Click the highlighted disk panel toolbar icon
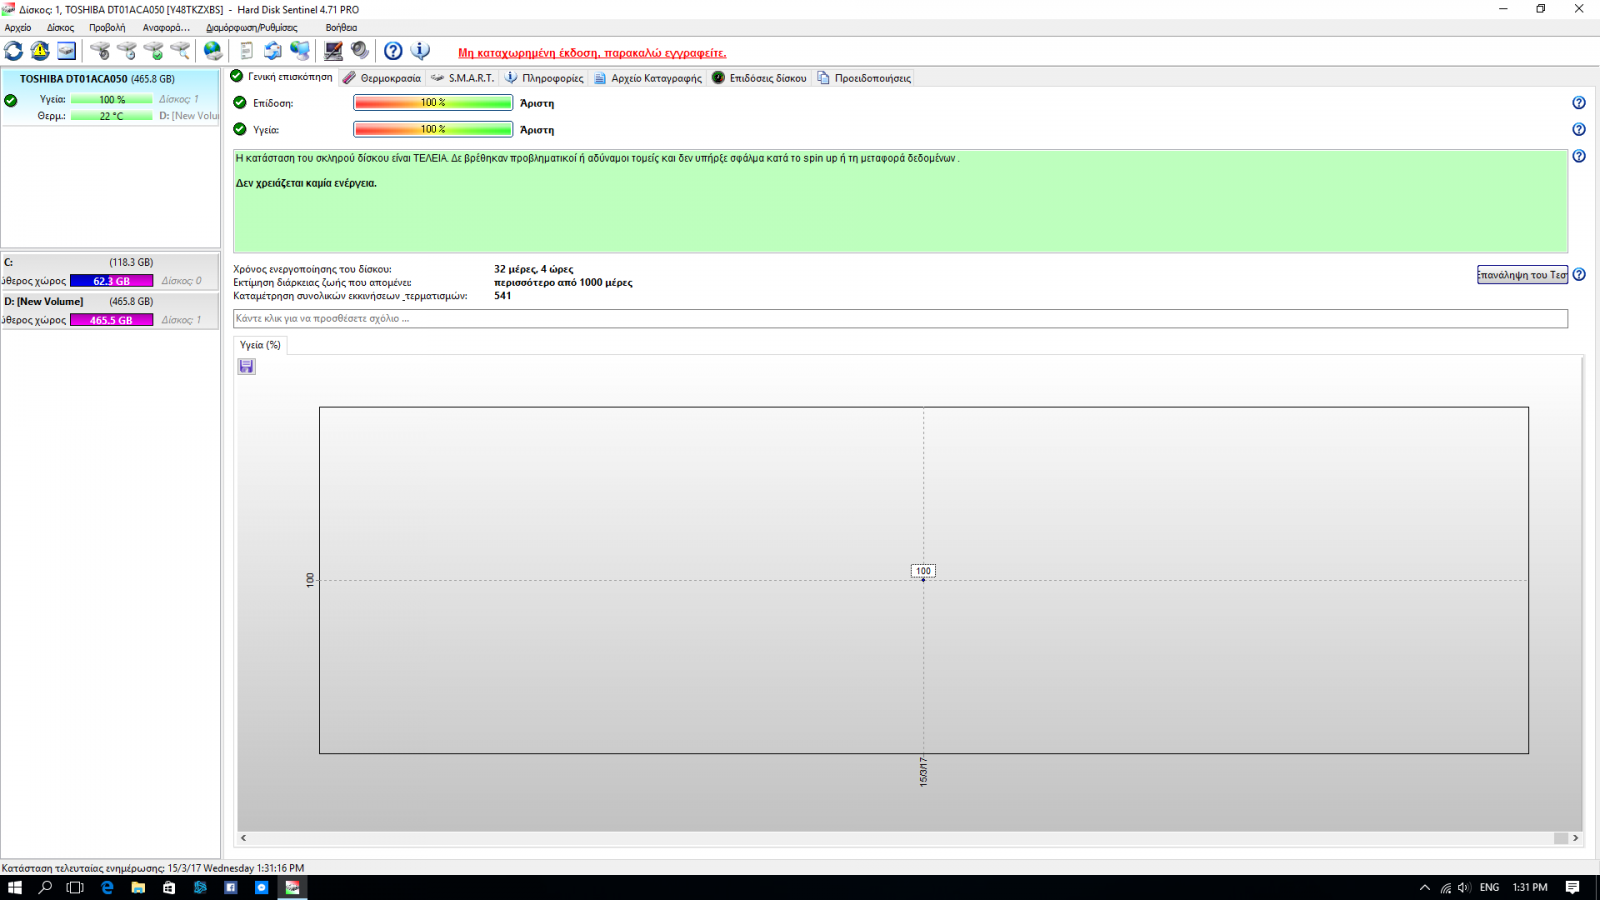The width and height of the screenshot is (1600, 900). pos(66,50)
